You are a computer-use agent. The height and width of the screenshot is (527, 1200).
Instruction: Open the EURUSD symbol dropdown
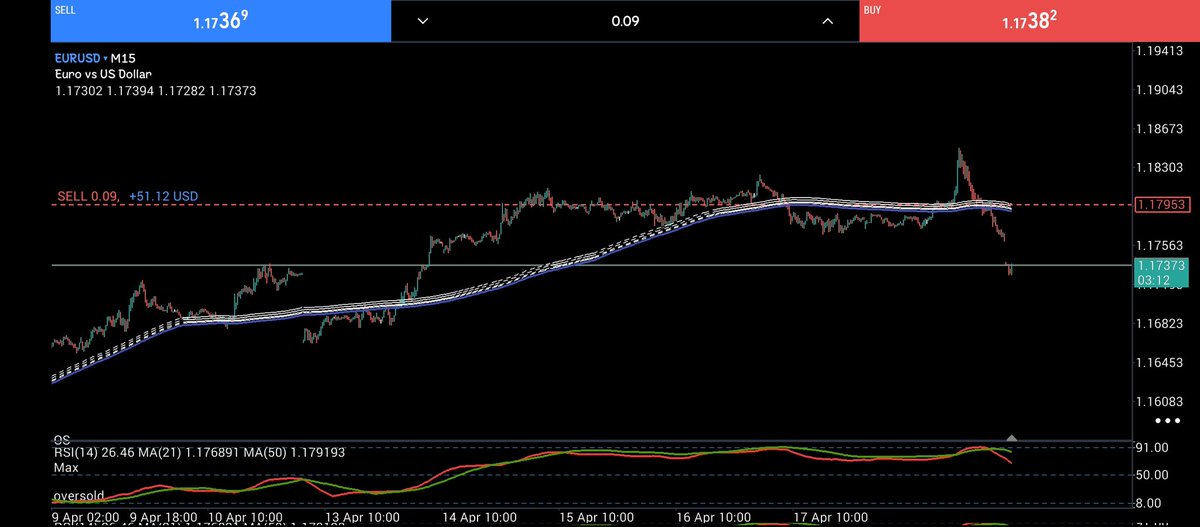click(81, 58)
